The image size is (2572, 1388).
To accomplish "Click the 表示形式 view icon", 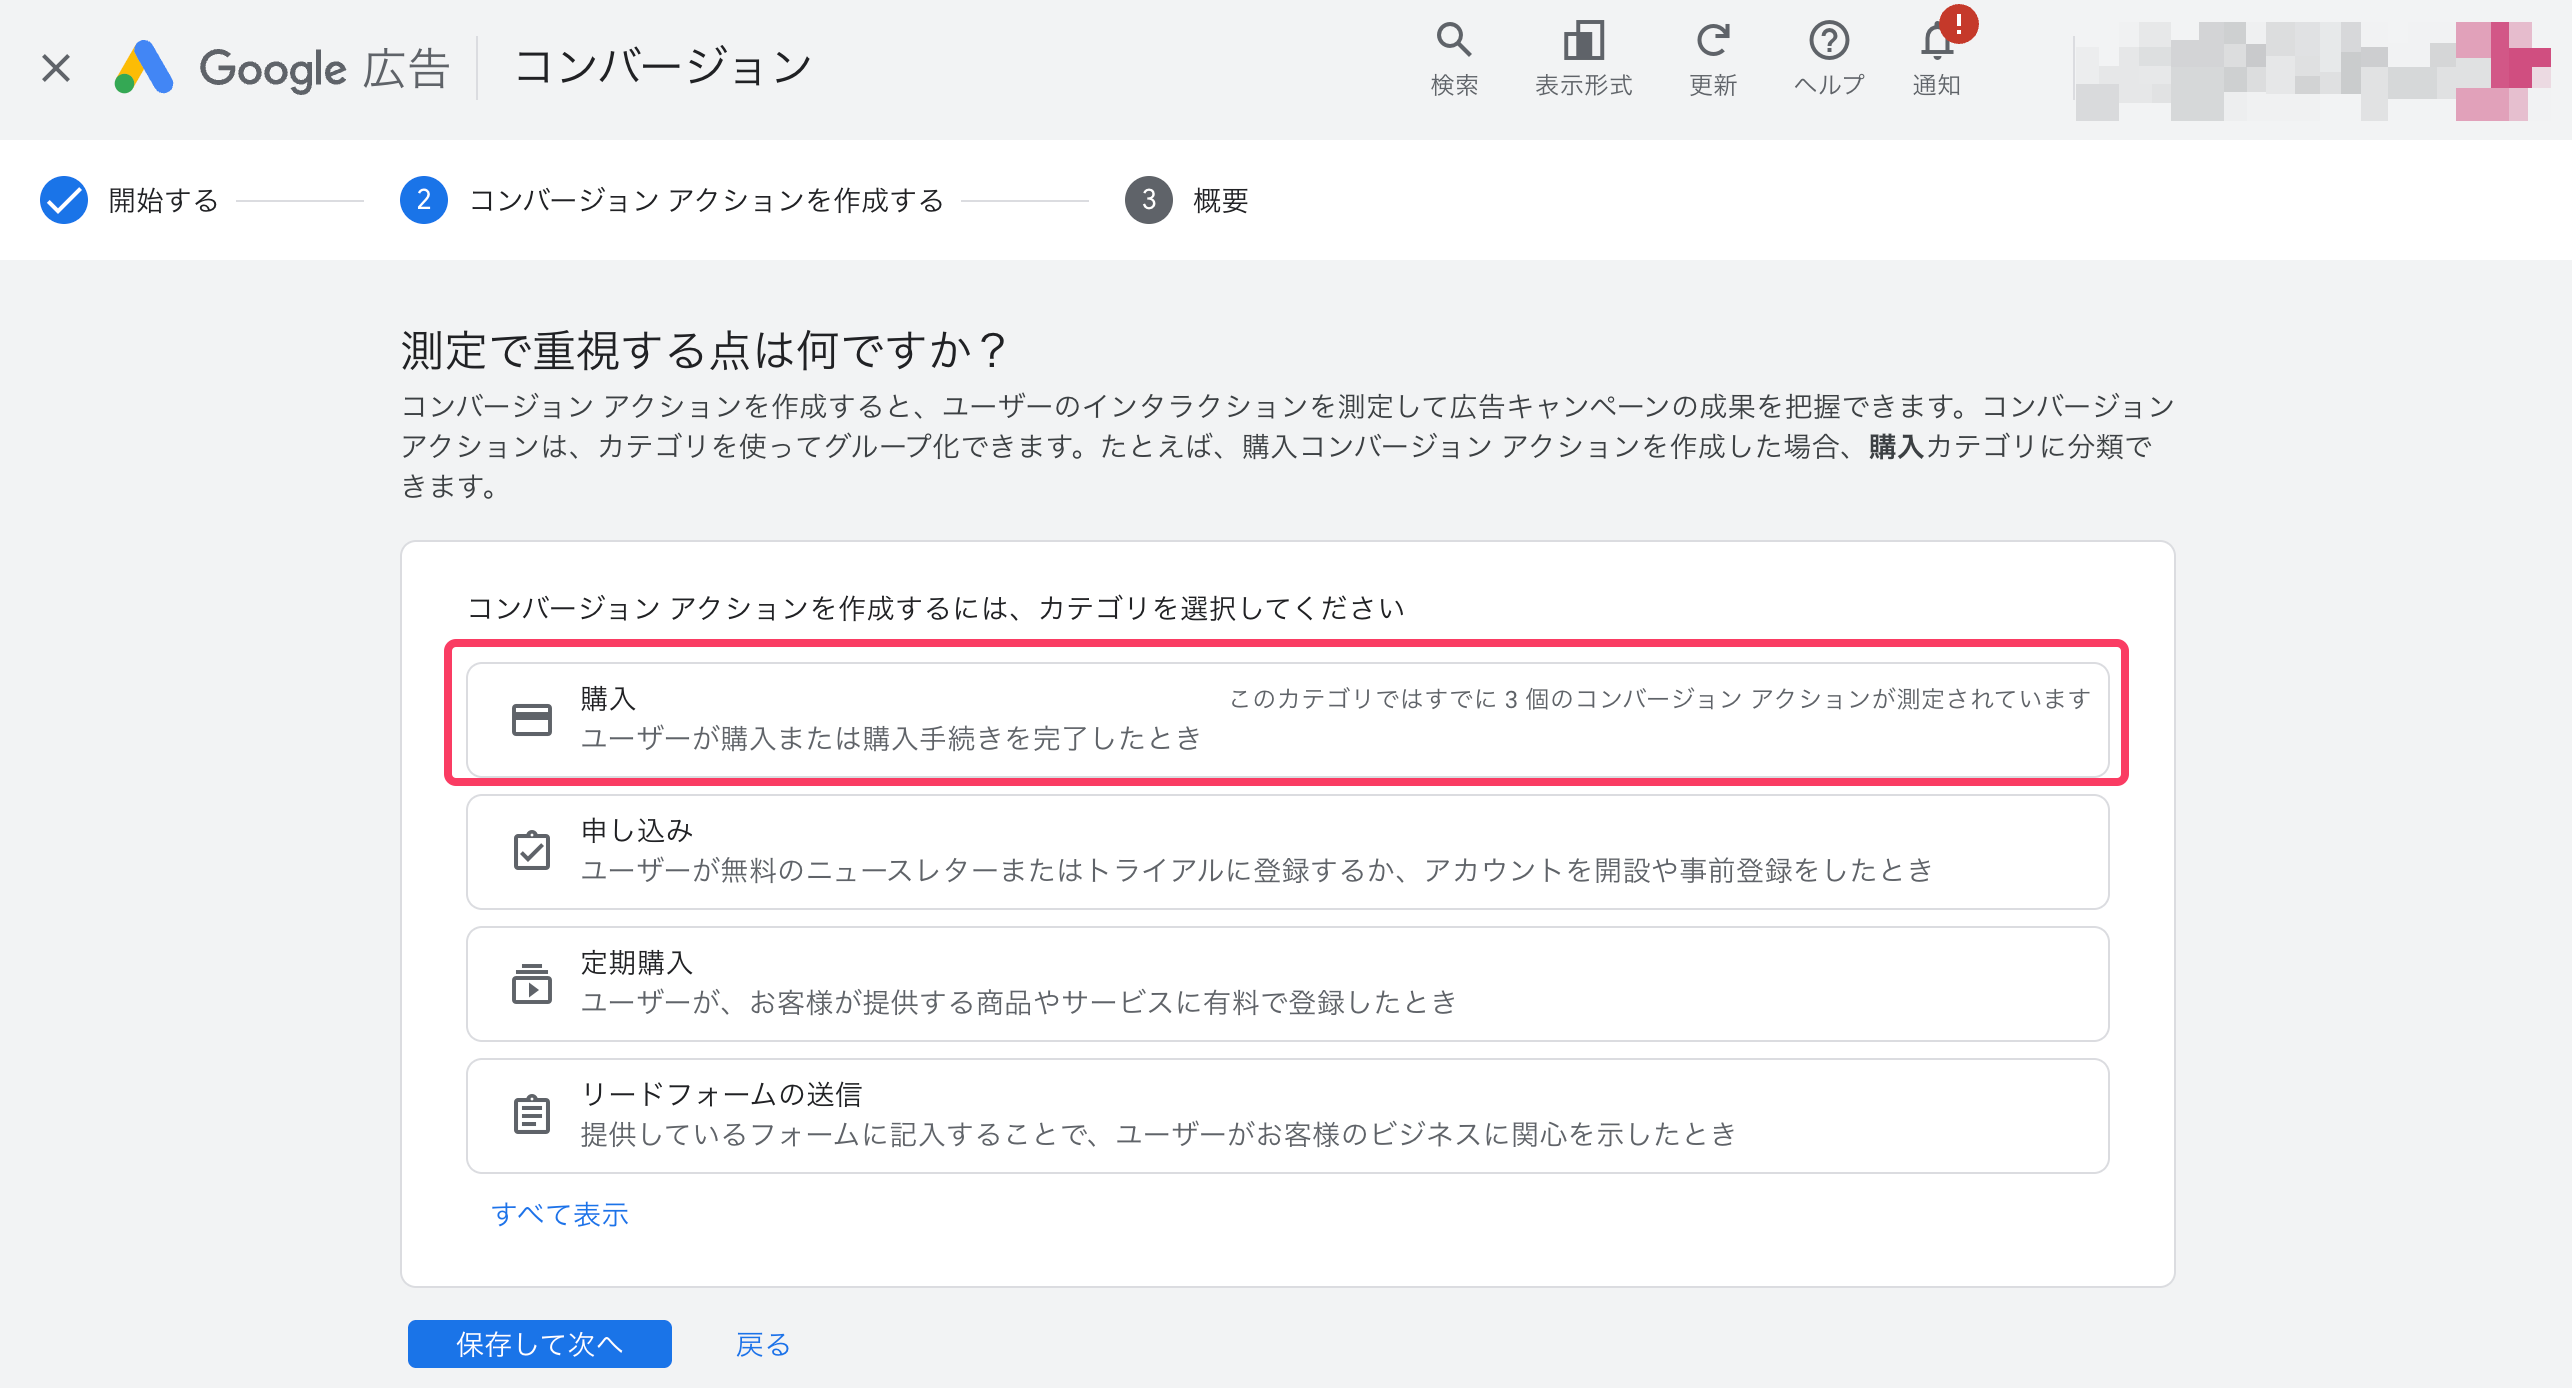I will (x=1583, y=55).
